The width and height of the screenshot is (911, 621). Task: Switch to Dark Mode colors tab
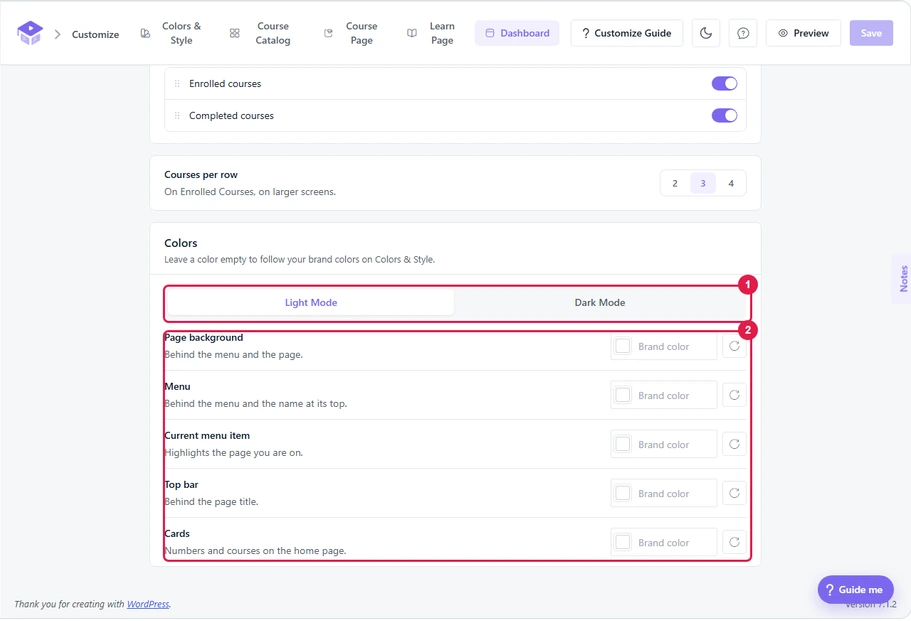coord(600,303)
